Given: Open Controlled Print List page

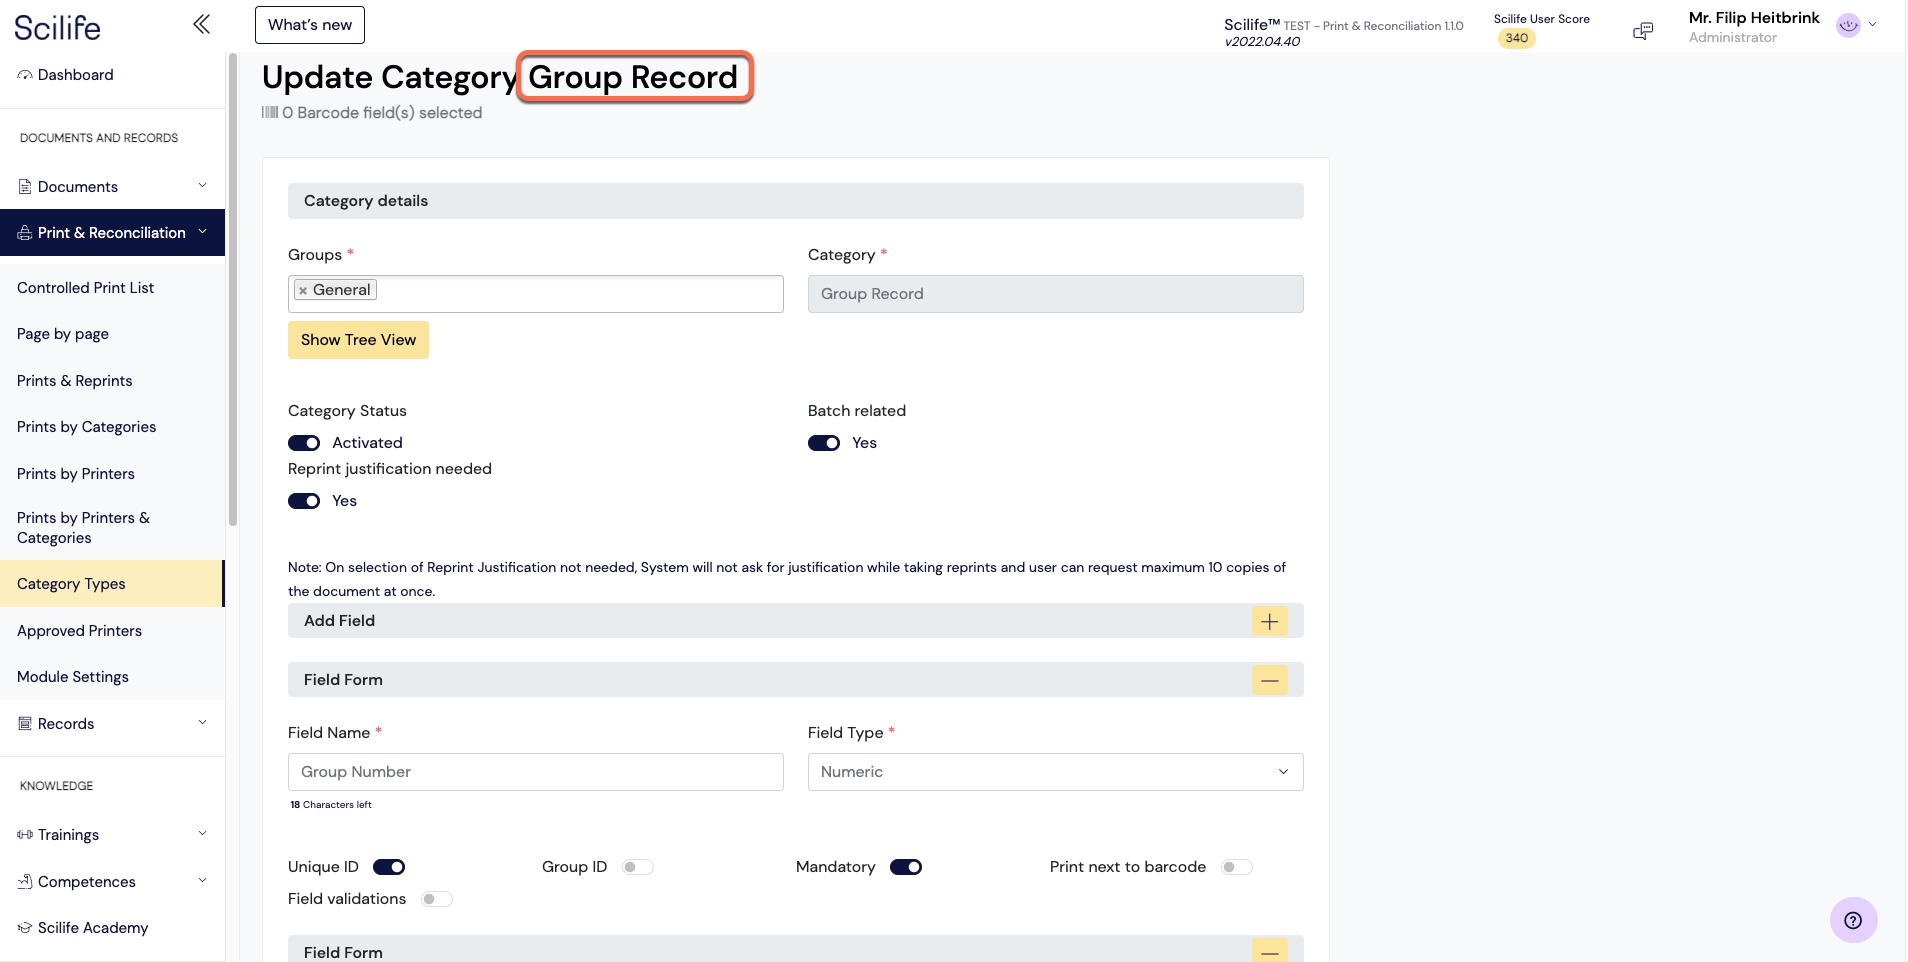Looking at the screenshot, I should click(x=86, y=288).
